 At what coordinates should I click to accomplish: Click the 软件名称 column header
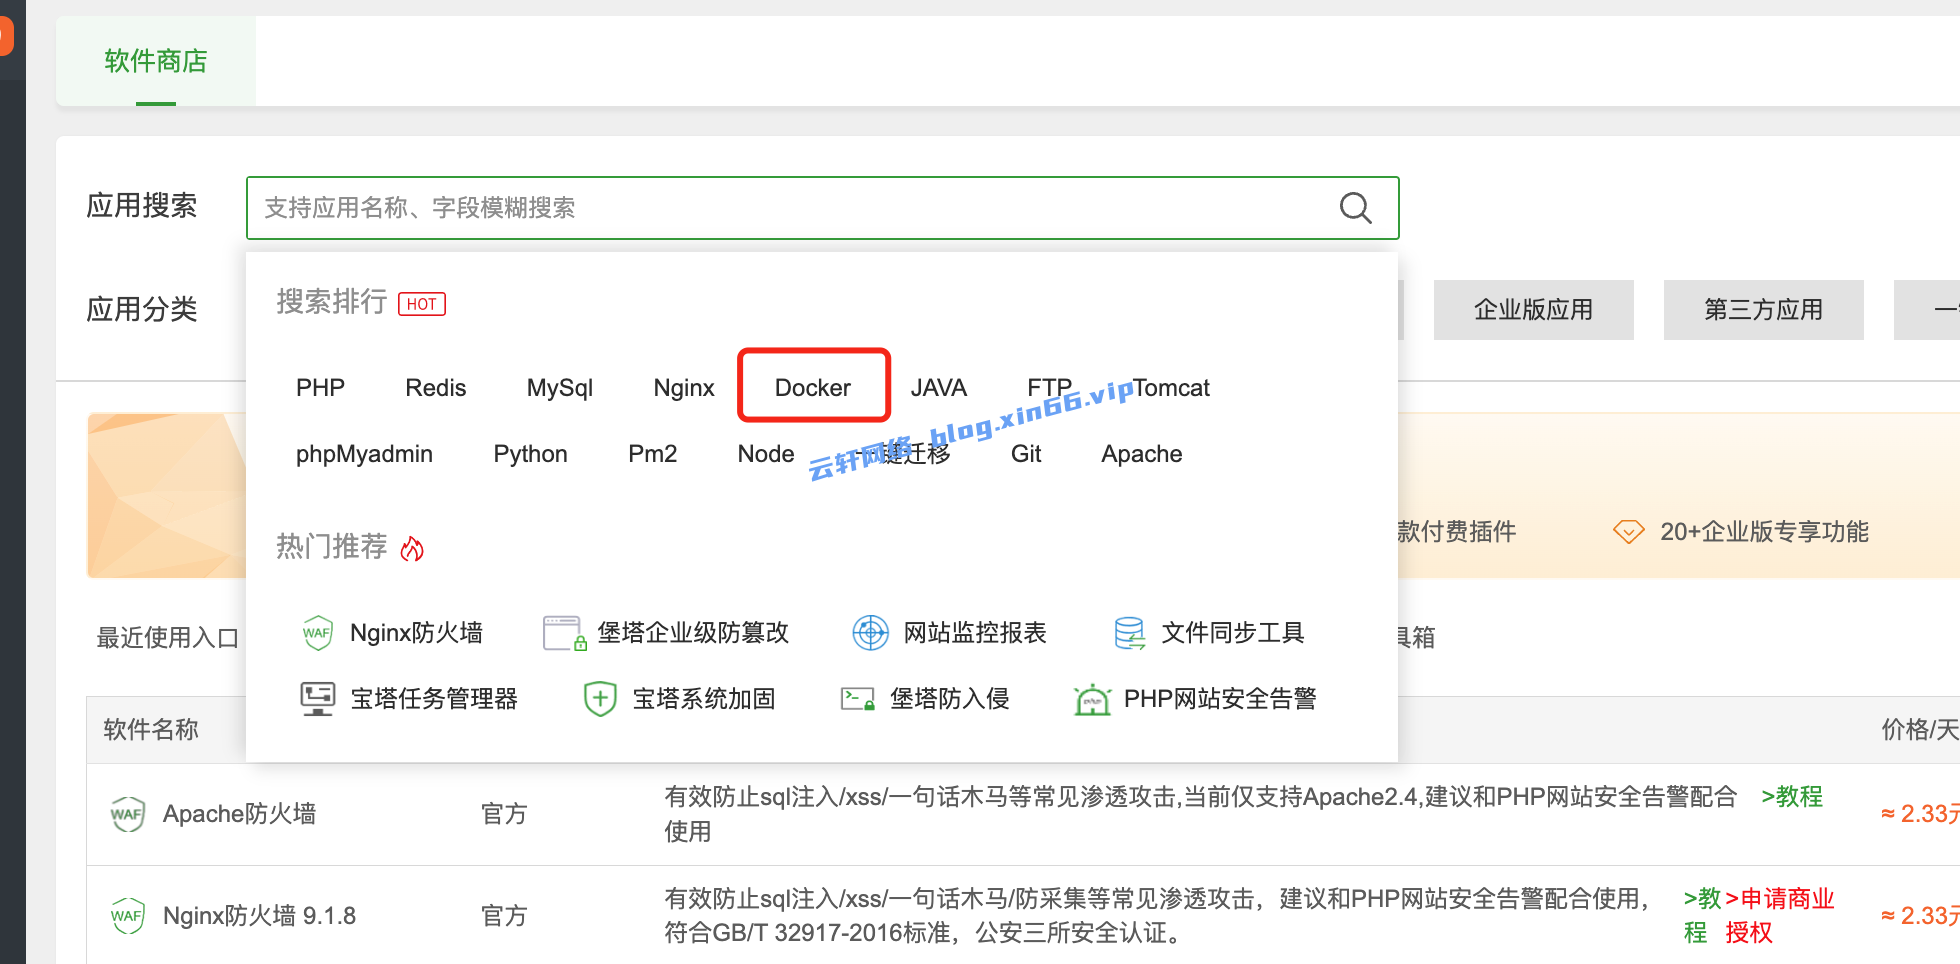[151, 730]
